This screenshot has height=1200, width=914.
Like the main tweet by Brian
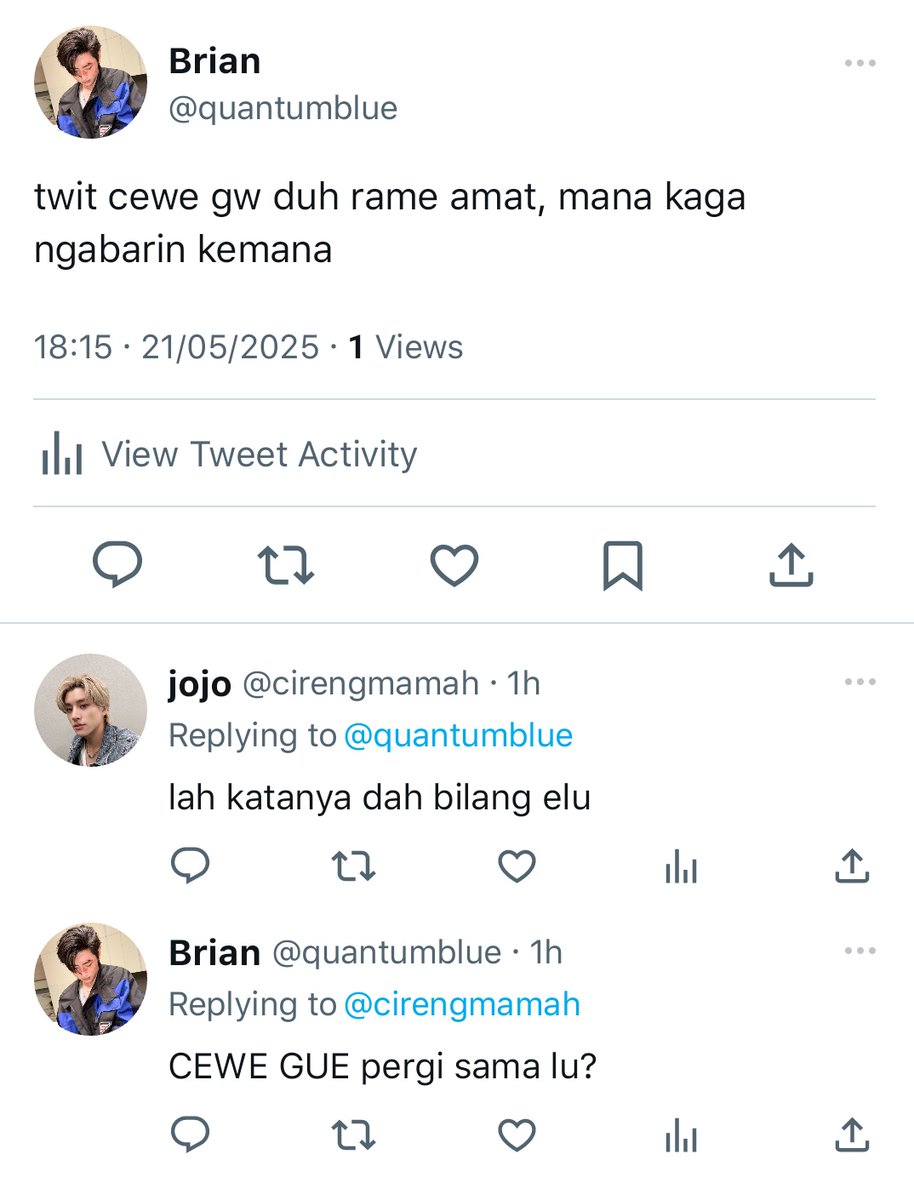click(454, 565)
